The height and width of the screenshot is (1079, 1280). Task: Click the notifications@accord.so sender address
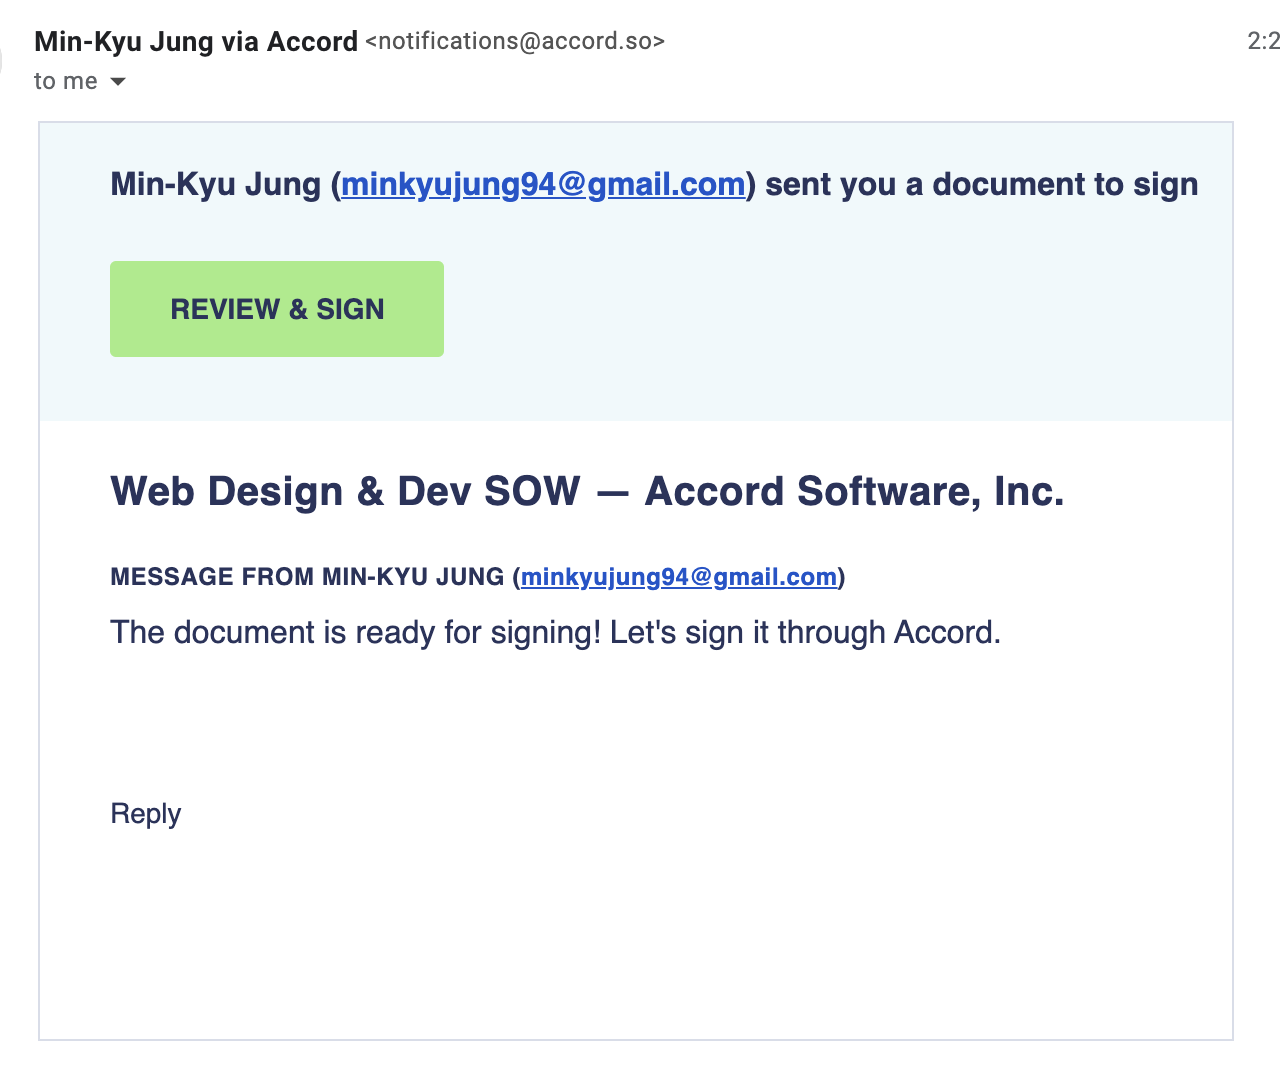tap(515, 41)
